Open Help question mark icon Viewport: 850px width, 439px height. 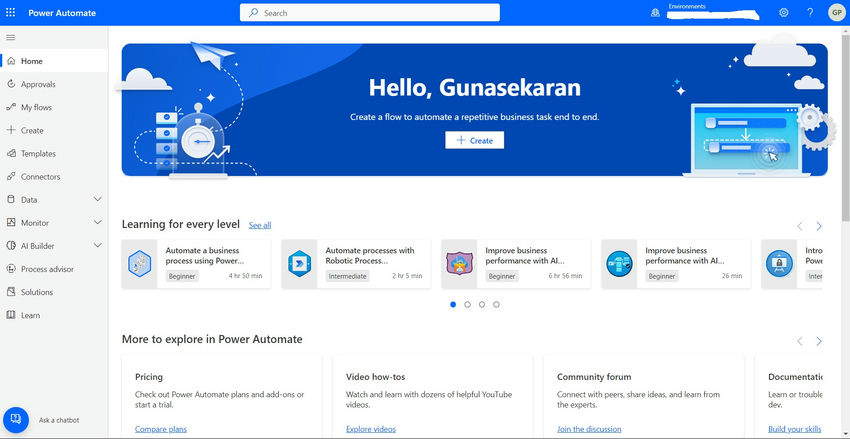[810, 12]
